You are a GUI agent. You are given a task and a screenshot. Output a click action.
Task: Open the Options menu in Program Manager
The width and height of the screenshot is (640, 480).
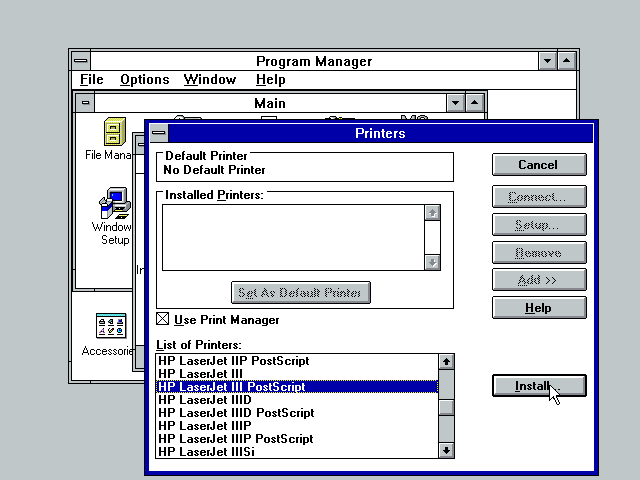coord(144,80)
